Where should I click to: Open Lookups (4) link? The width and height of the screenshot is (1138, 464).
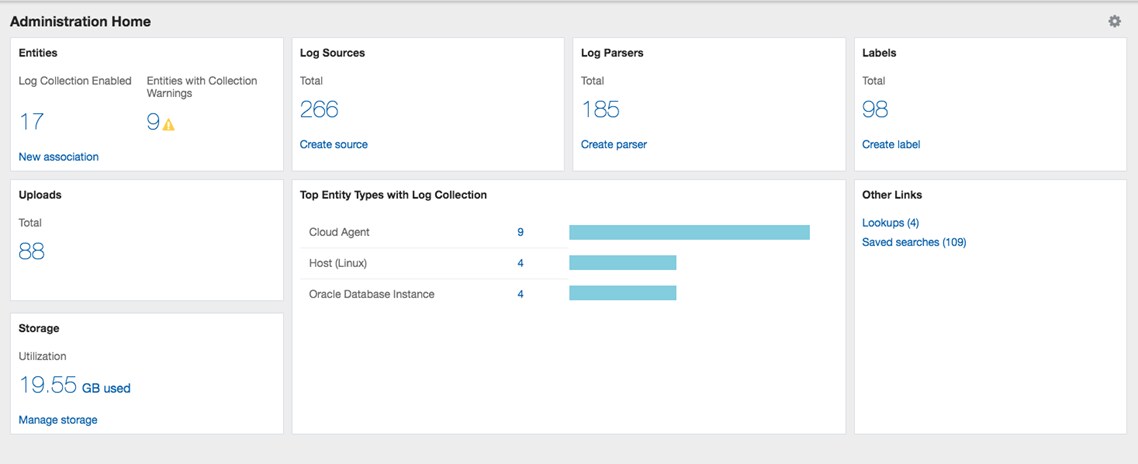pyautogui.click(x=890, y=223)
